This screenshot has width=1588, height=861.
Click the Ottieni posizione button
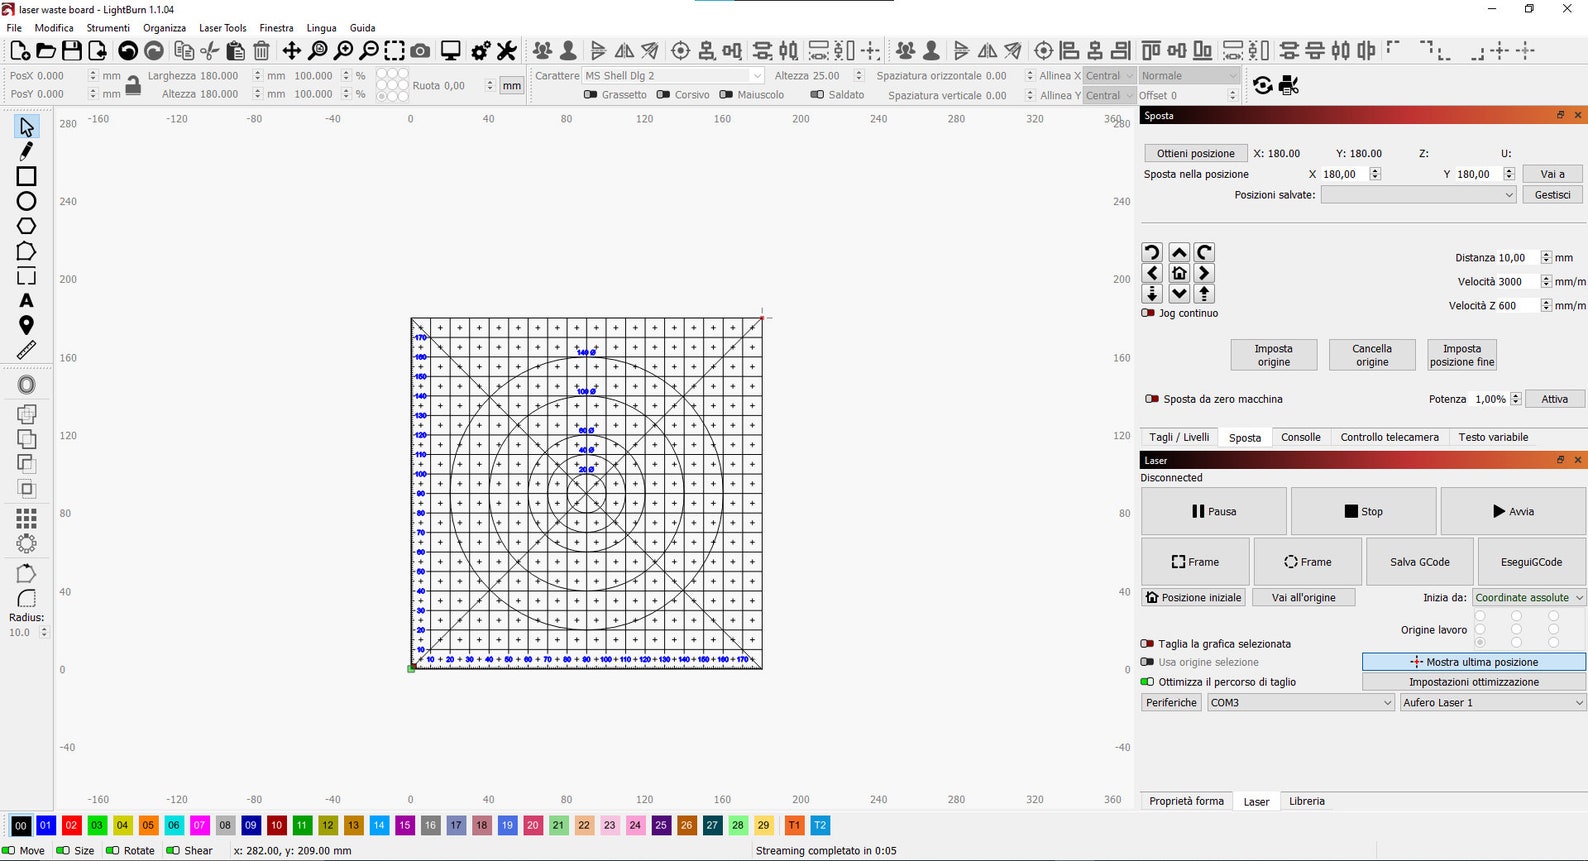[1195, 154]
